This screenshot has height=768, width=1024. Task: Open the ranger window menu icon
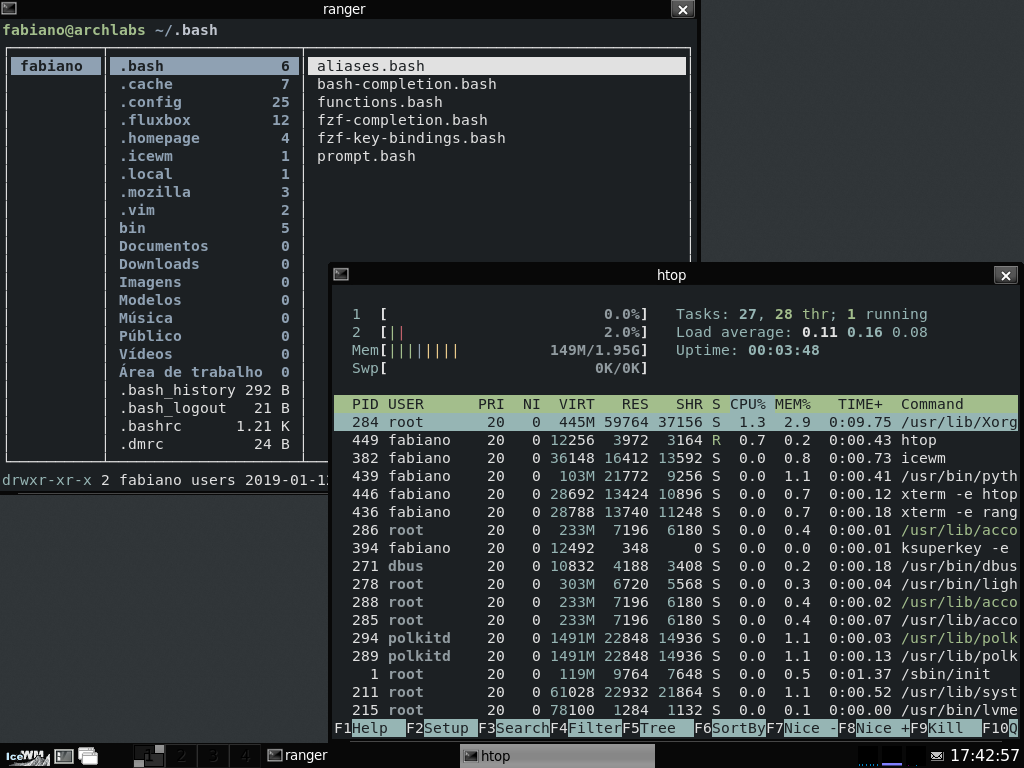[x=8, y=8]
